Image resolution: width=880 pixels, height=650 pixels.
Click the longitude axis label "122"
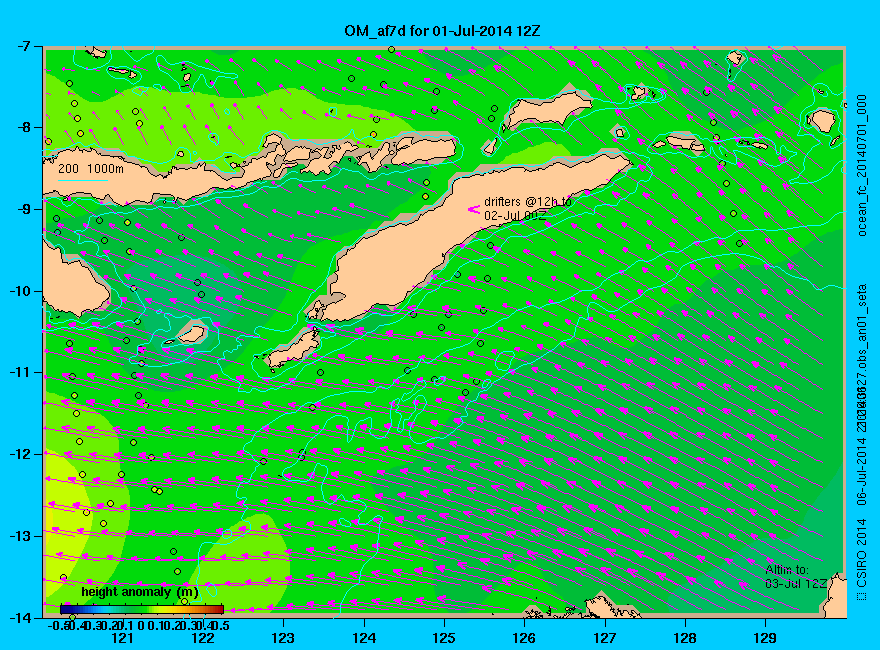click(x=203, y=638)
